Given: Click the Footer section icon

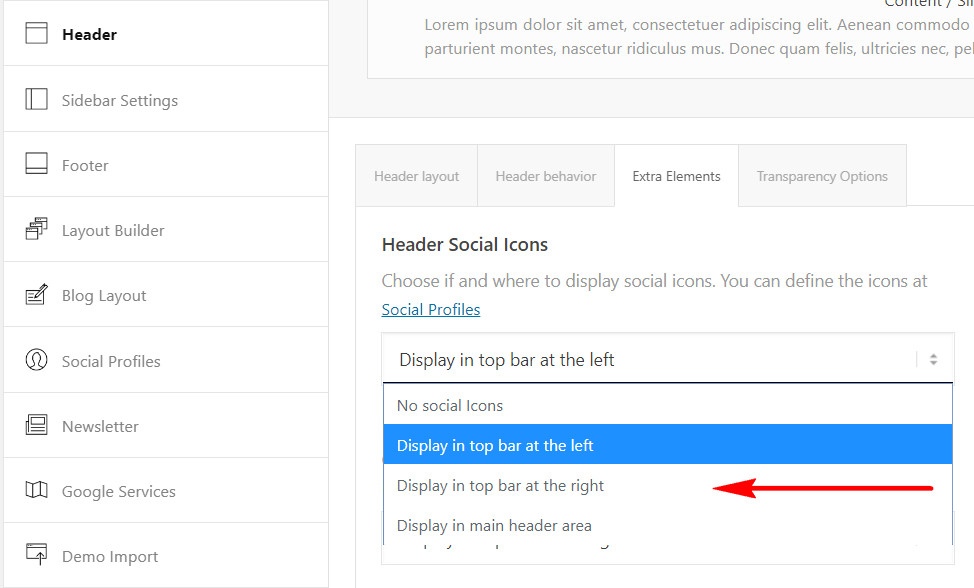Looking at the screenshot, I should 36,164.
